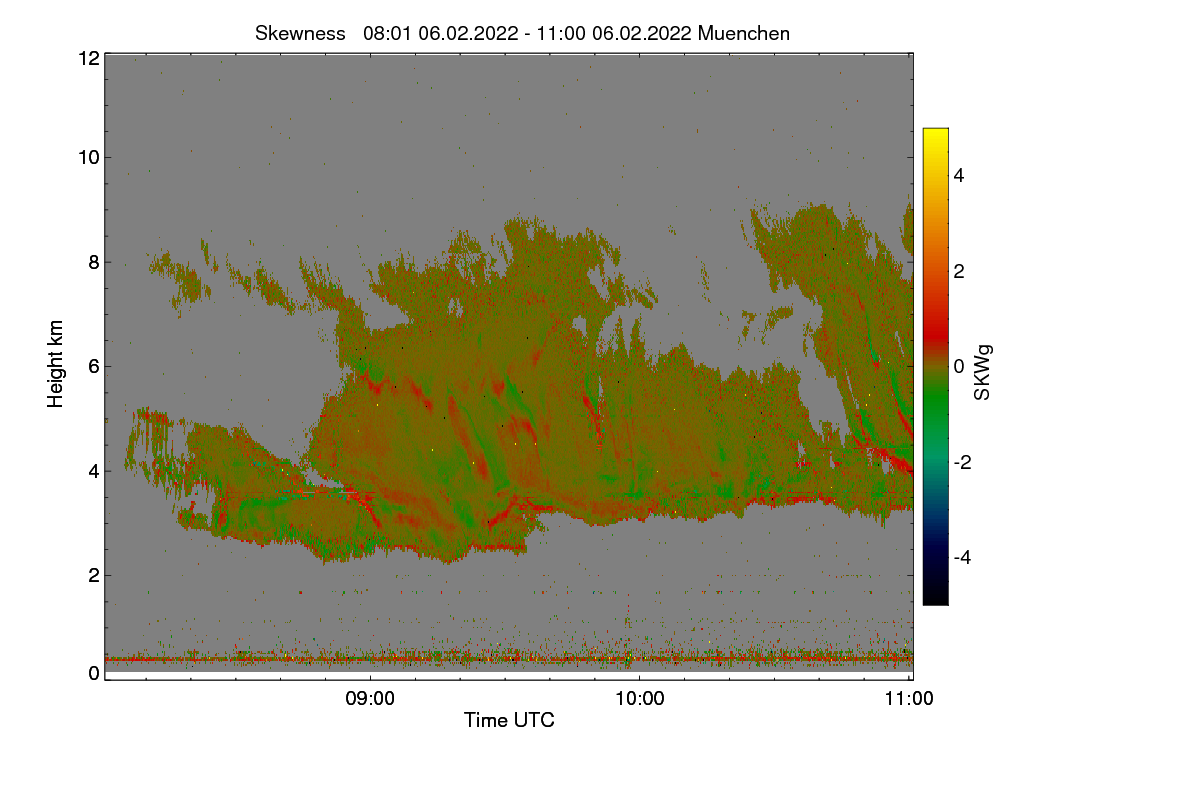The width and height of the screenshot is (1200, 800).
Task: Click the '10:00' time tick label
Action: click(640, 699)
